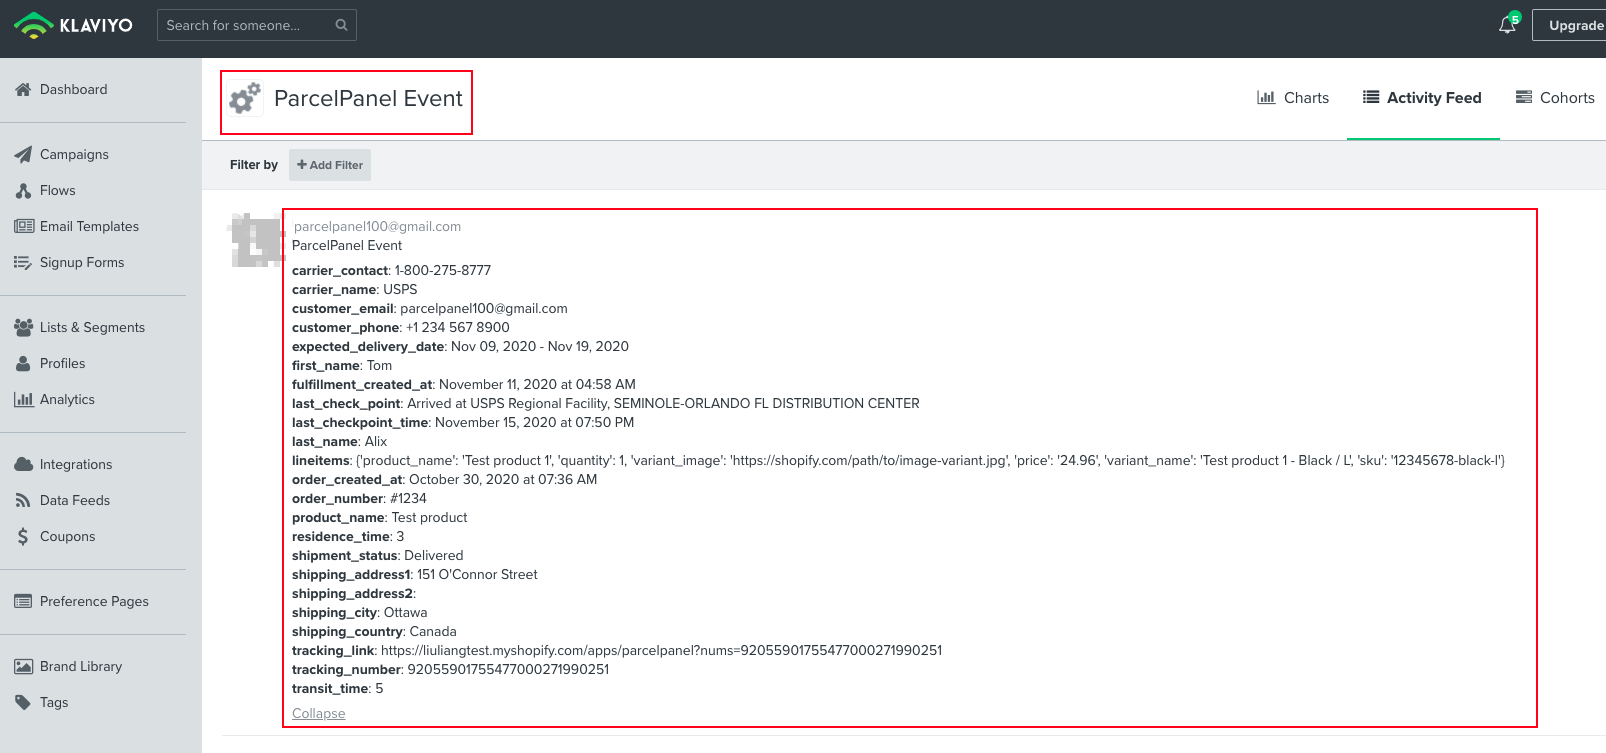Click the 'transit_time: 5' line
The width and height of the screenshot is (1606, 753).
[x=338, y=688]
